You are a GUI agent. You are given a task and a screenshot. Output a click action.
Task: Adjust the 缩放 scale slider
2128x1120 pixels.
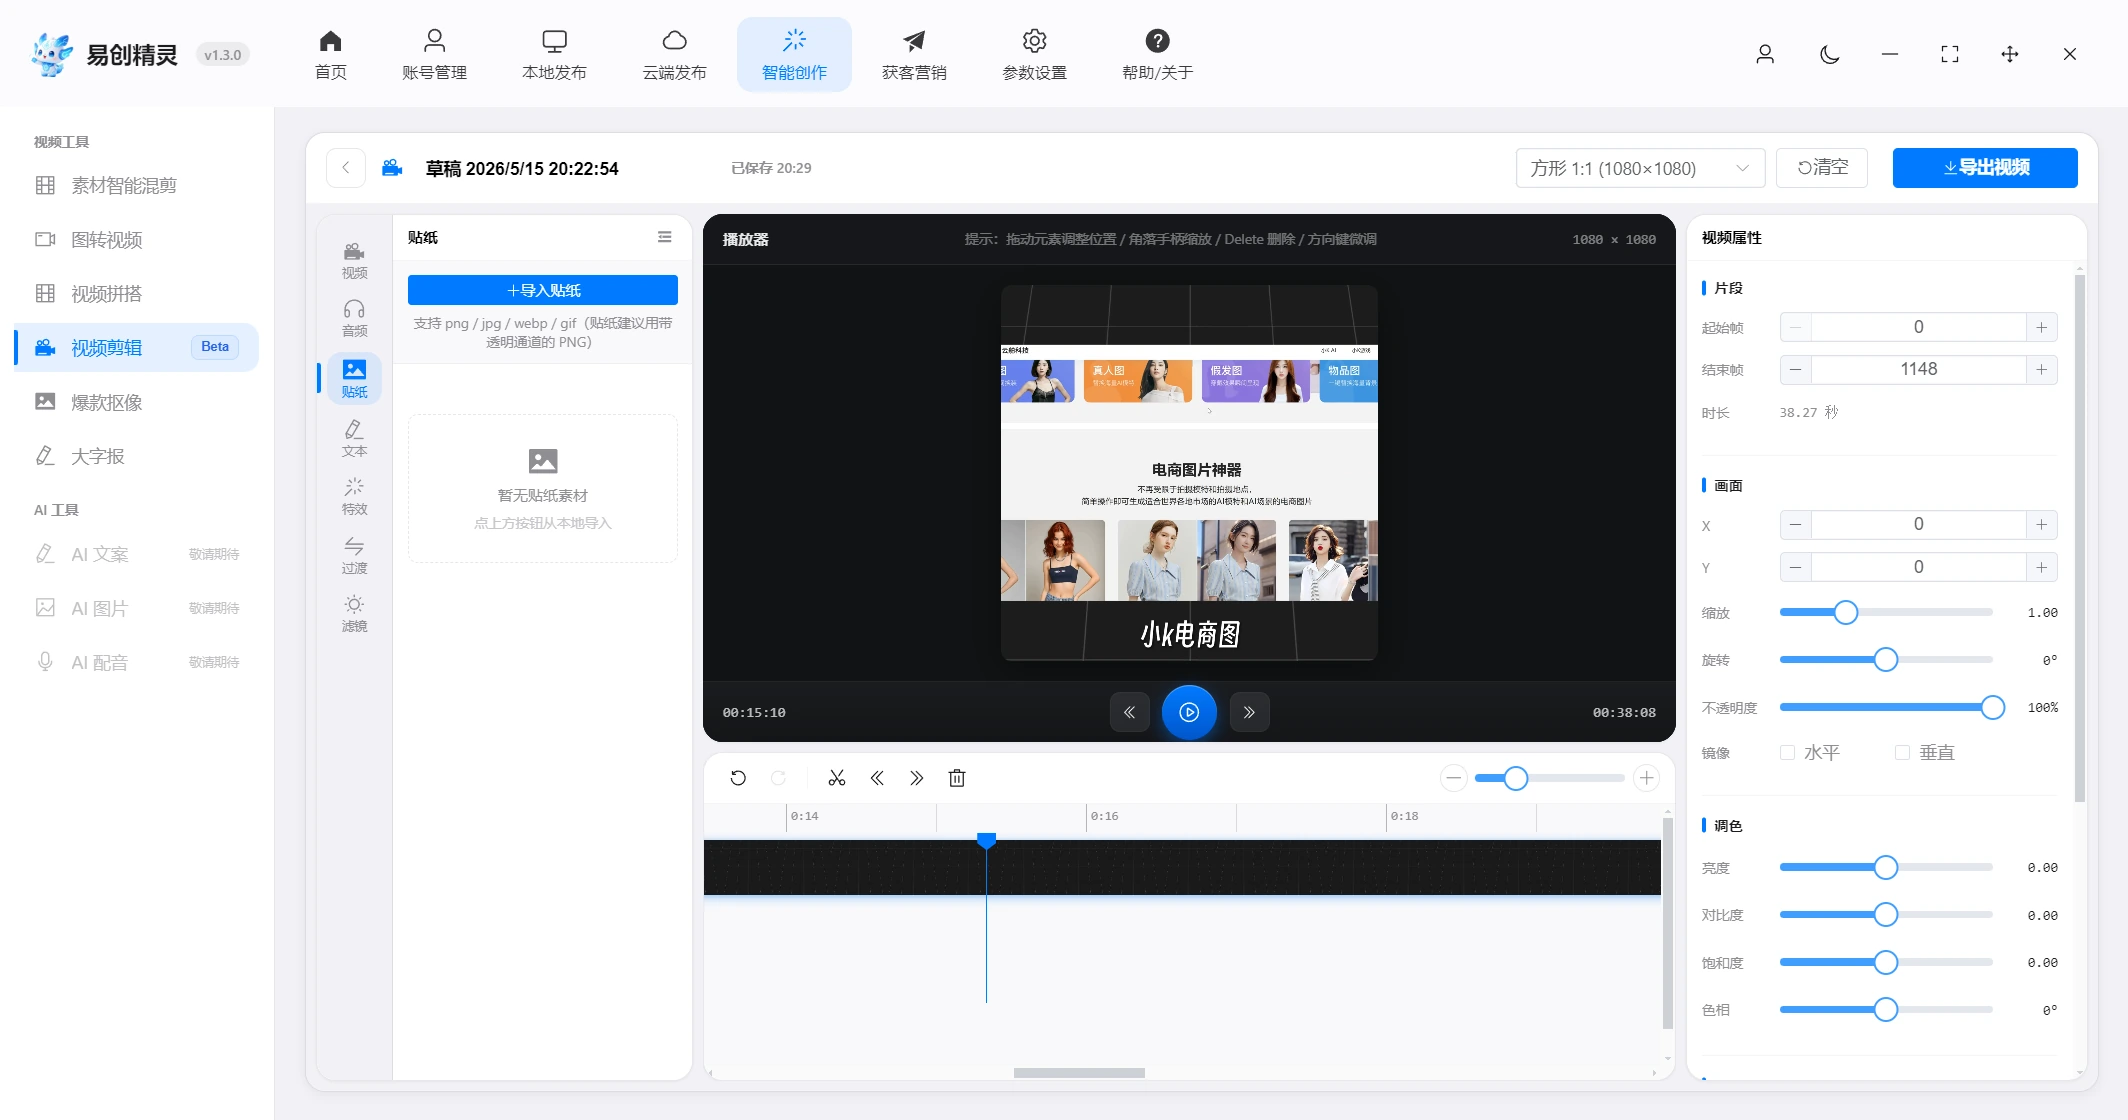1846,612
